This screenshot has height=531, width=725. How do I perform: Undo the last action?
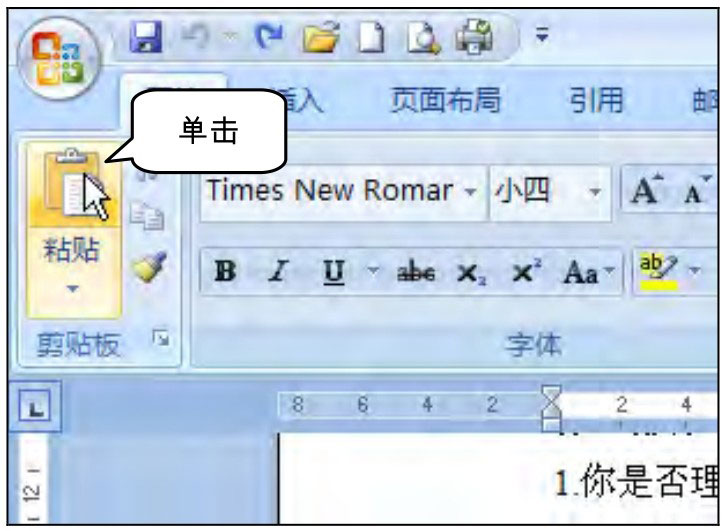pos(197,36)
